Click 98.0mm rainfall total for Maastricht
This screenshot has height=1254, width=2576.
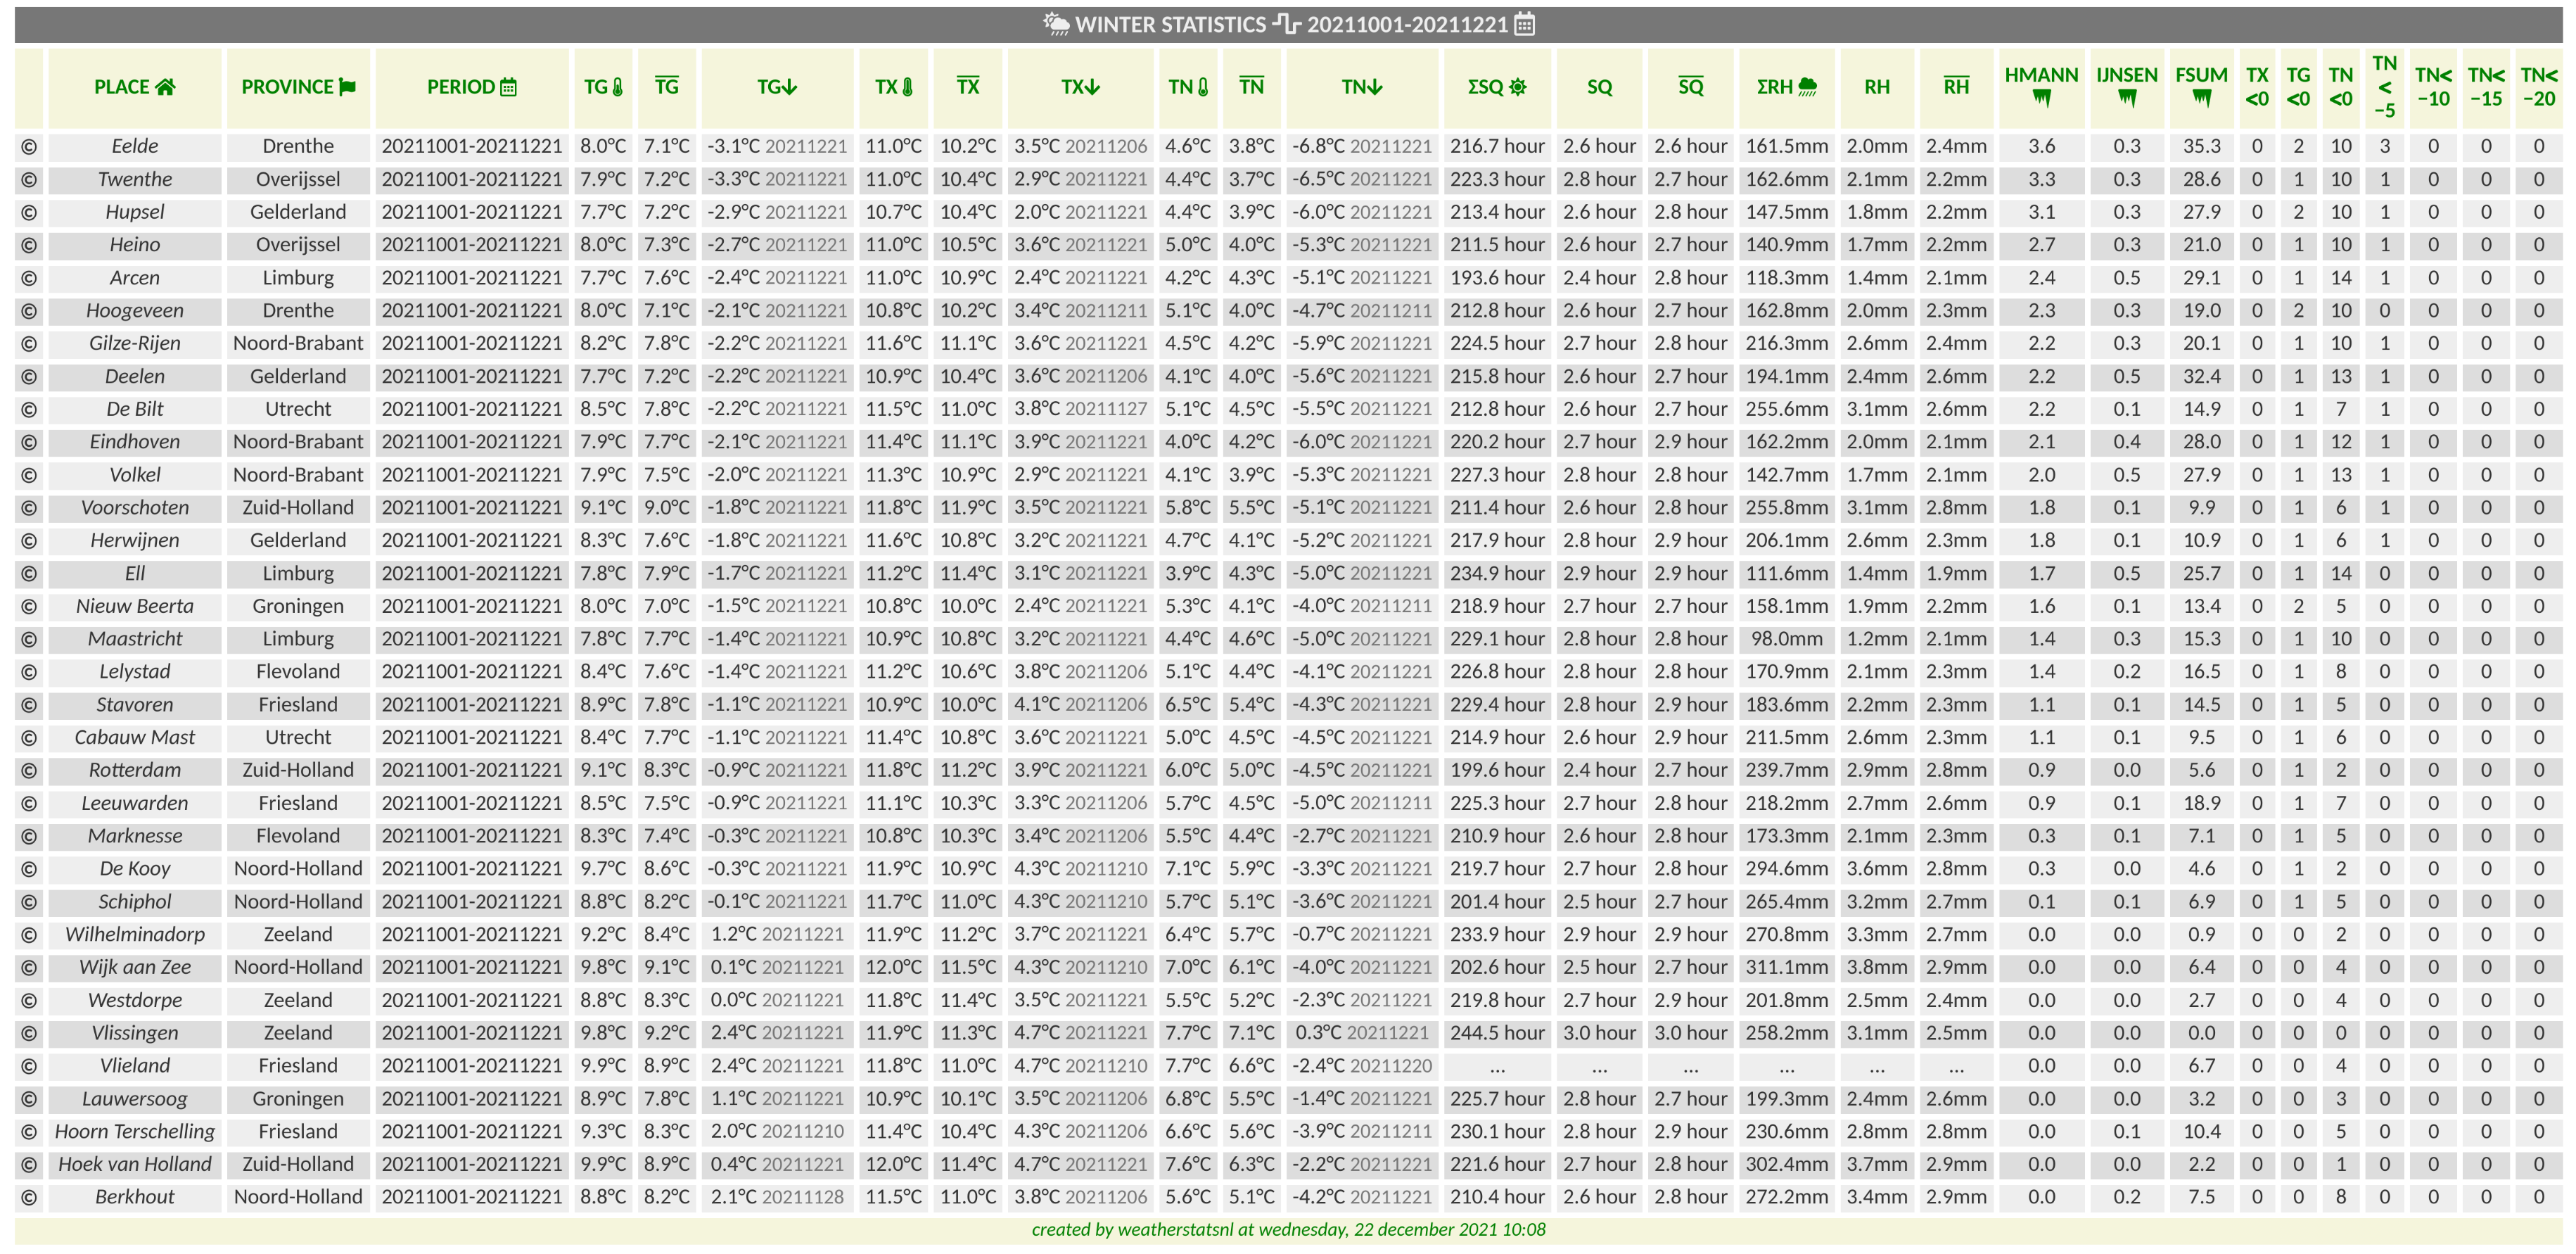[1787, 639]
